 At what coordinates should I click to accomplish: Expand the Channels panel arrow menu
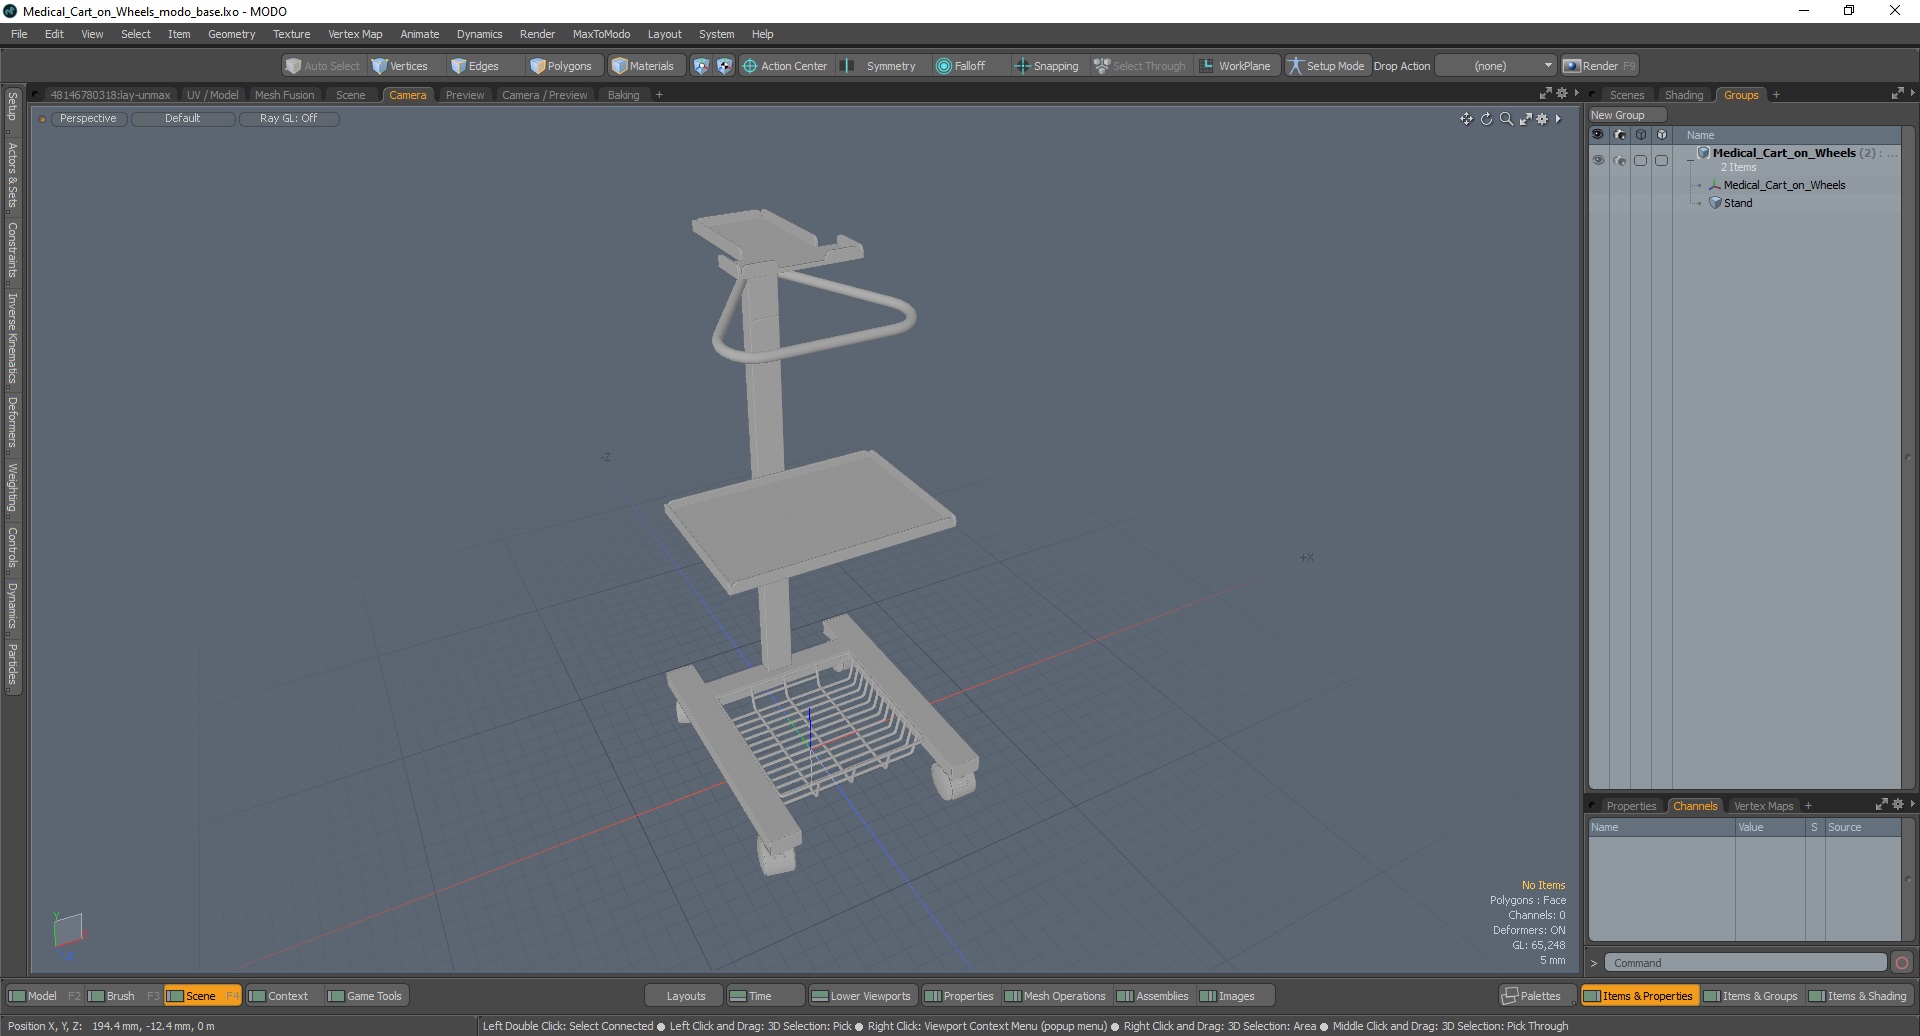tap(1913, 804)
